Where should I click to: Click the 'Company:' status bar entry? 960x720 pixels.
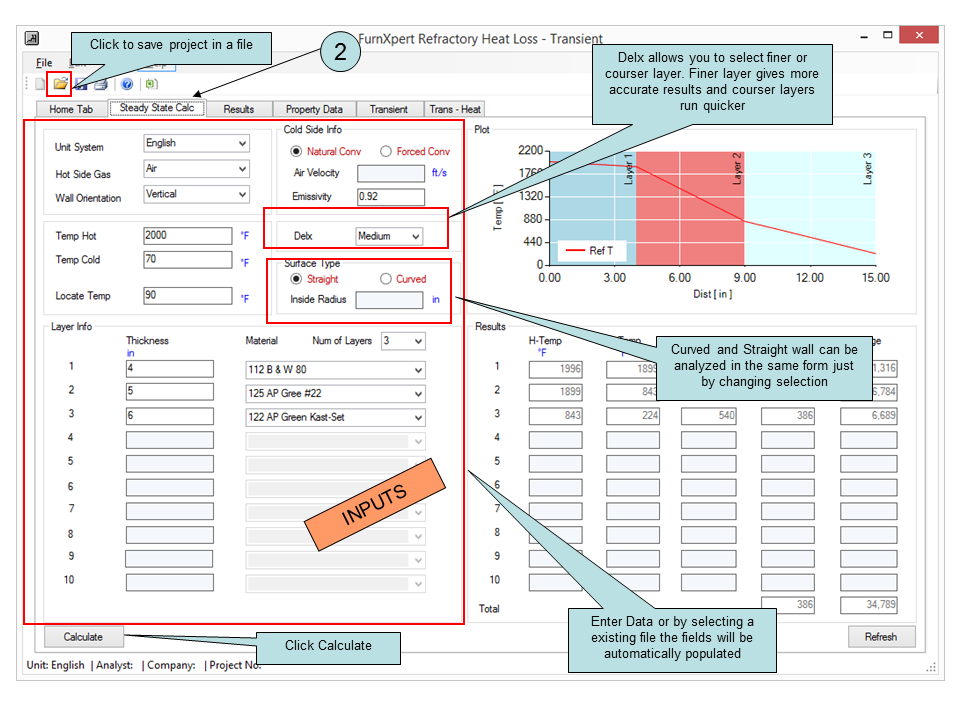(171, 665)
